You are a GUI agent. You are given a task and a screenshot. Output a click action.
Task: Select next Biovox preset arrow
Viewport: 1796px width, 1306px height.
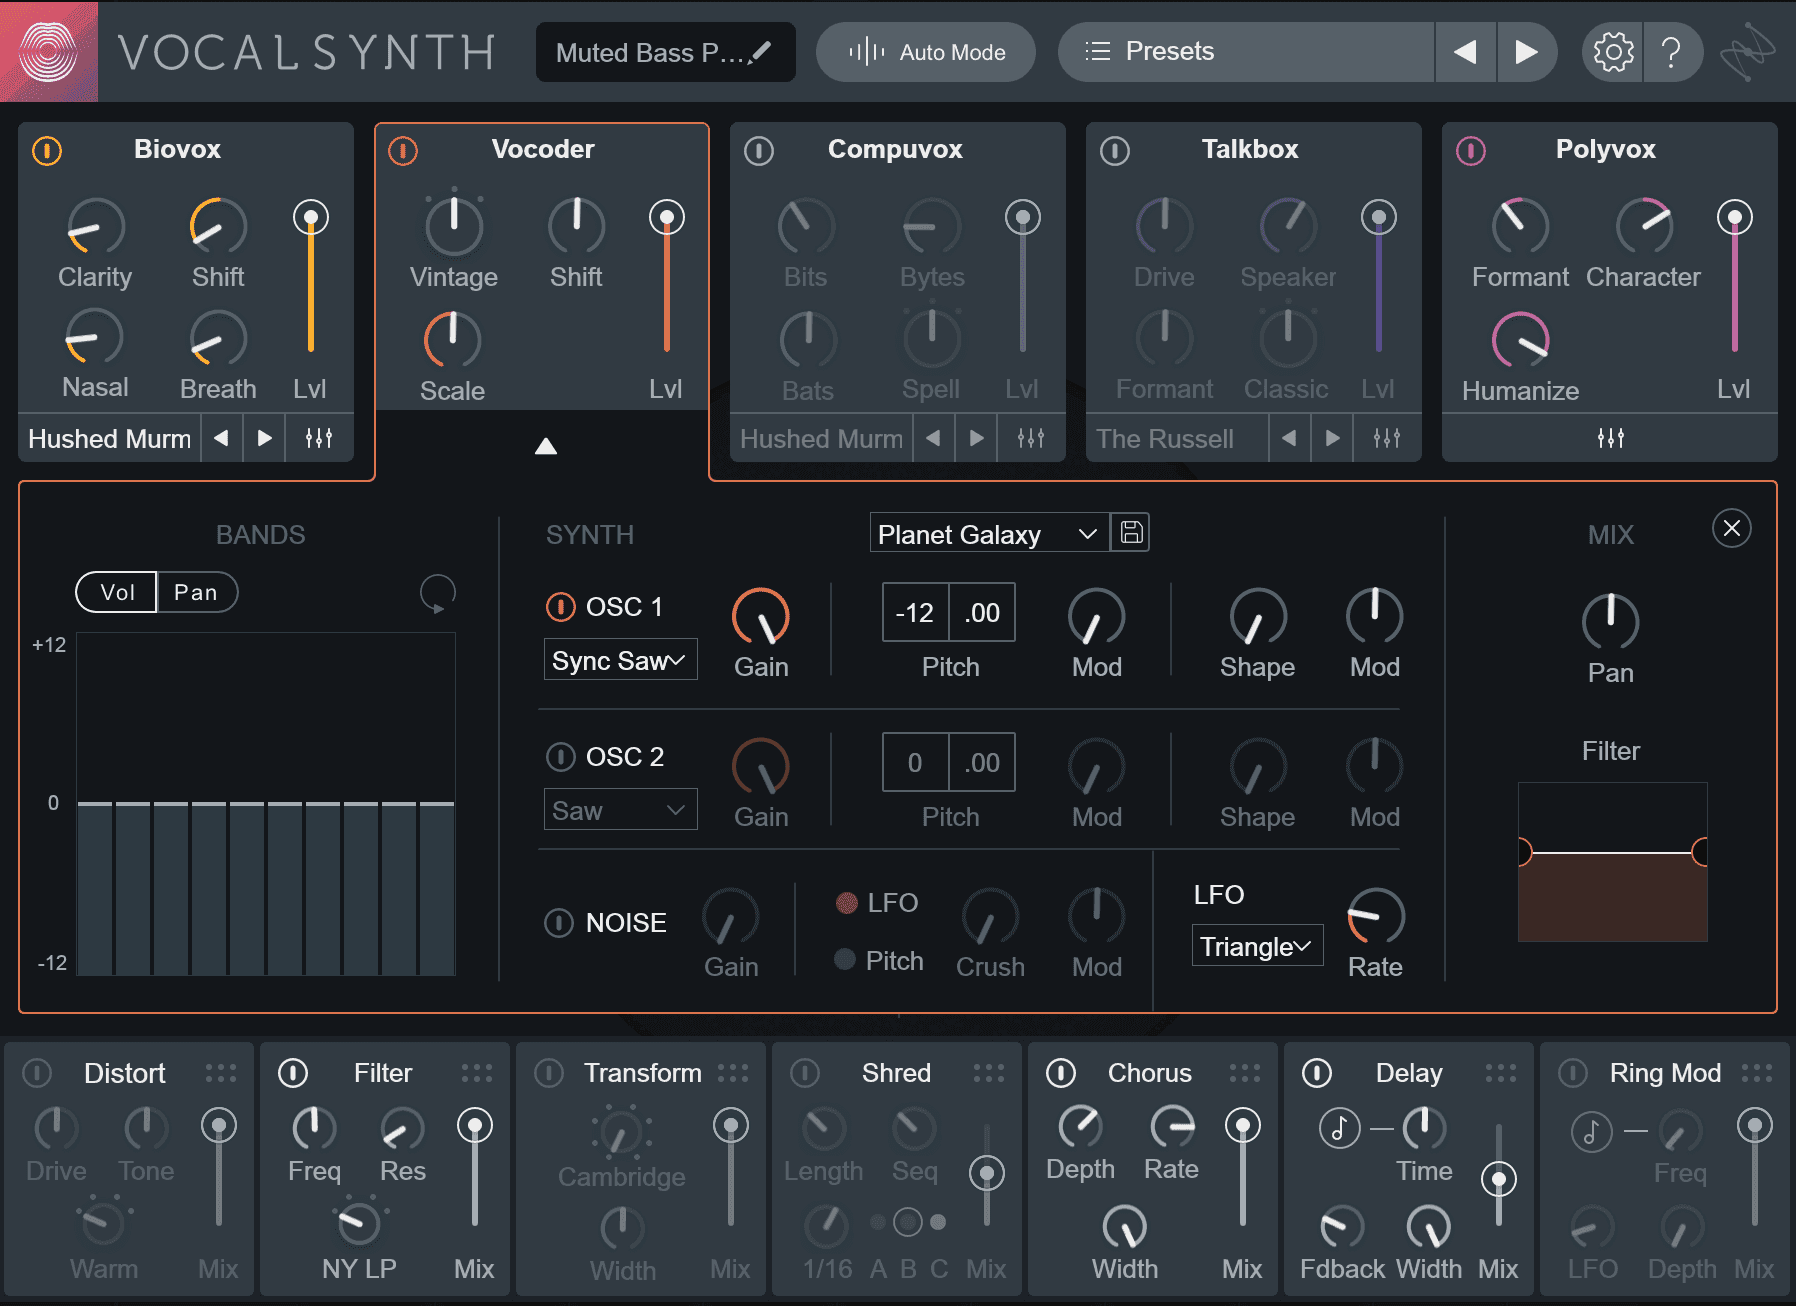(264, 438)
